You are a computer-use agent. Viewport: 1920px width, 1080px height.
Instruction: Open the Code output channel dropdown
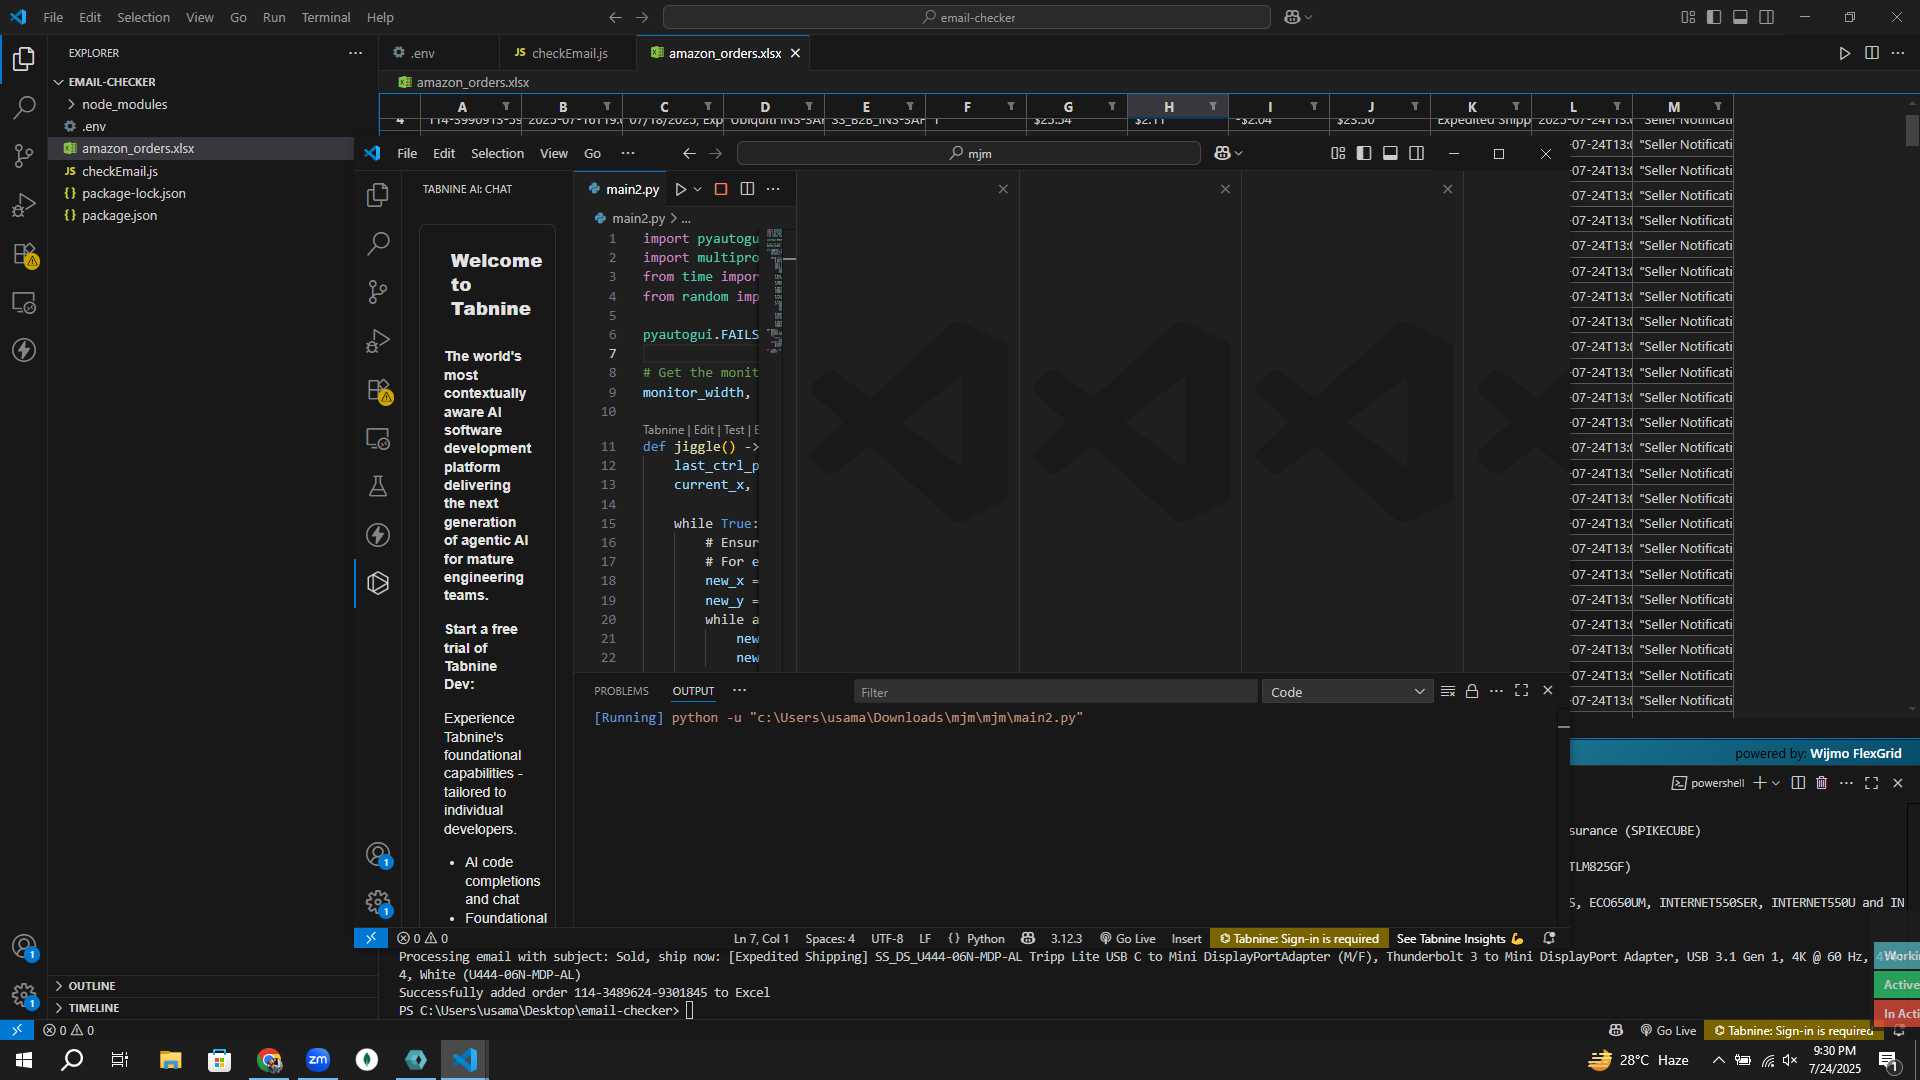tap(1347, 692)
